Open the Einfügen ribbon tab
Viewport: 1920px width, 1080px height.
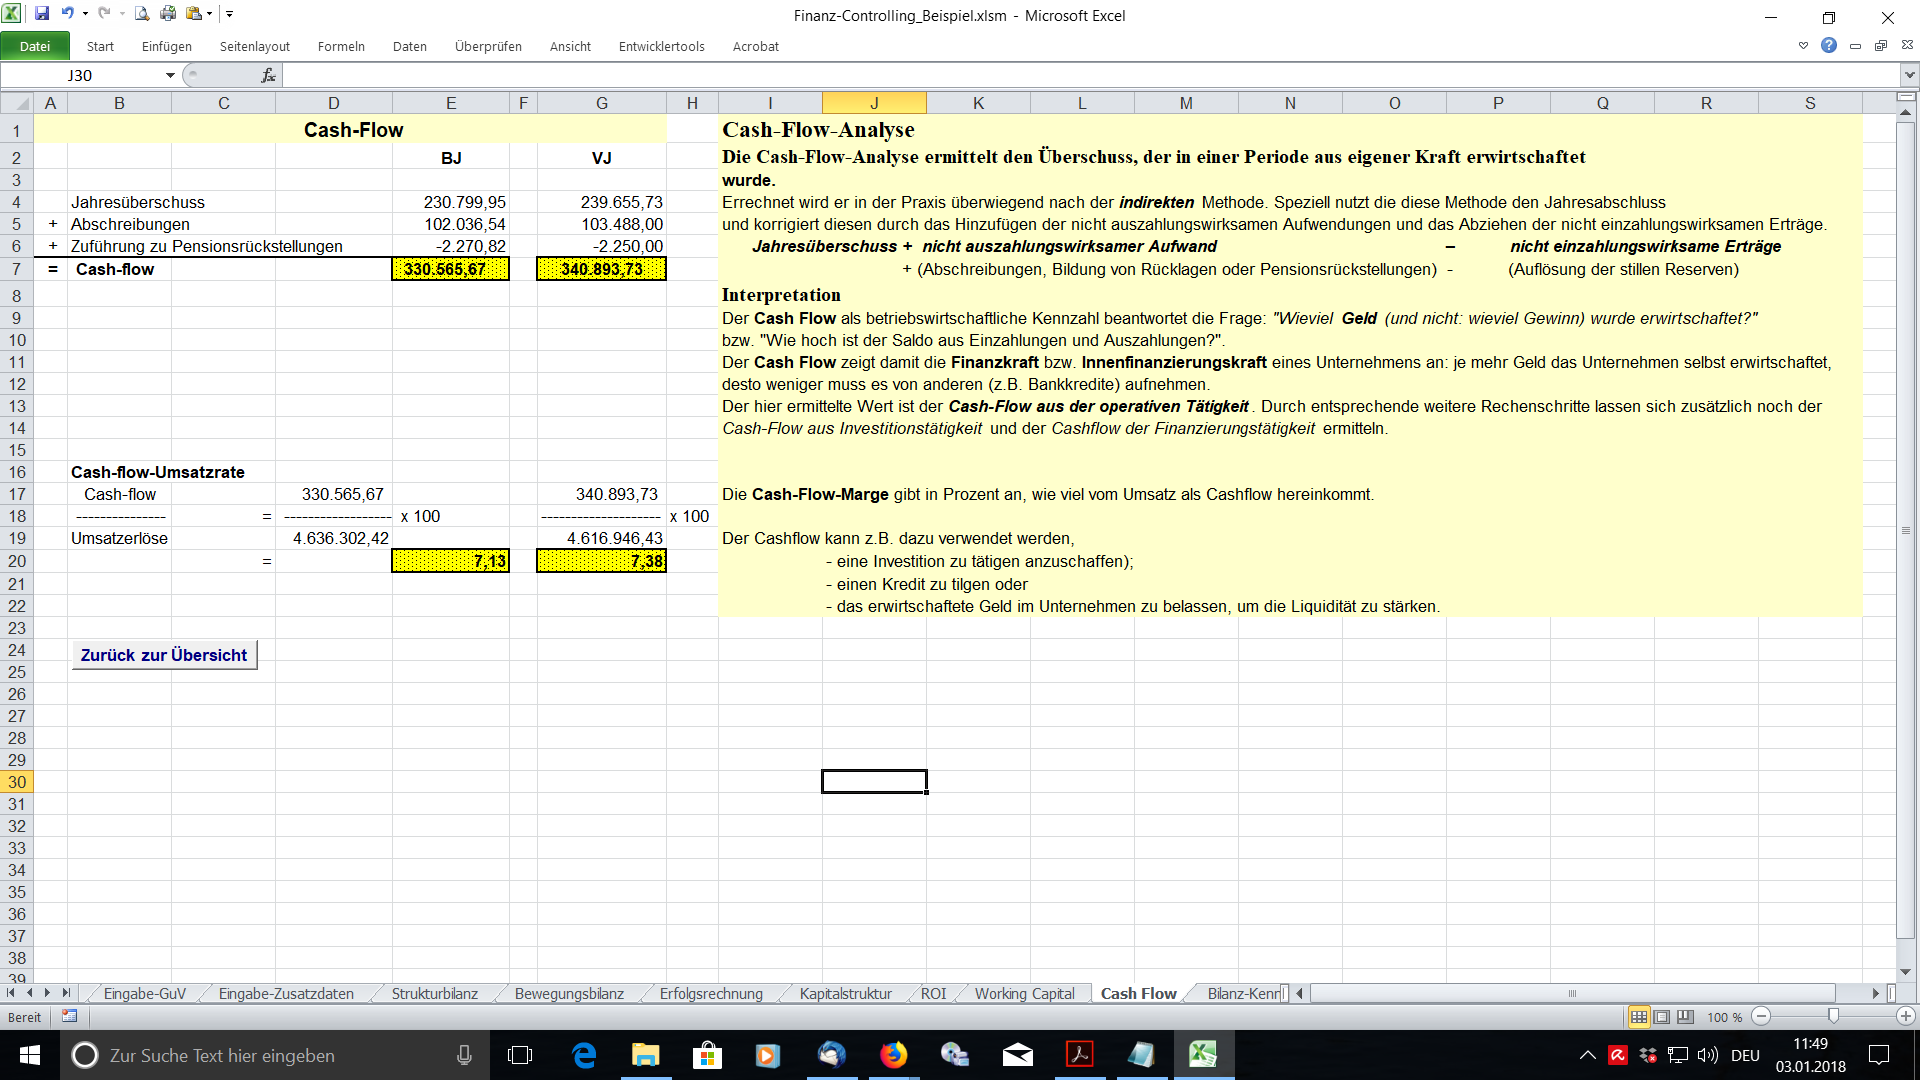(x=167, y=46)
